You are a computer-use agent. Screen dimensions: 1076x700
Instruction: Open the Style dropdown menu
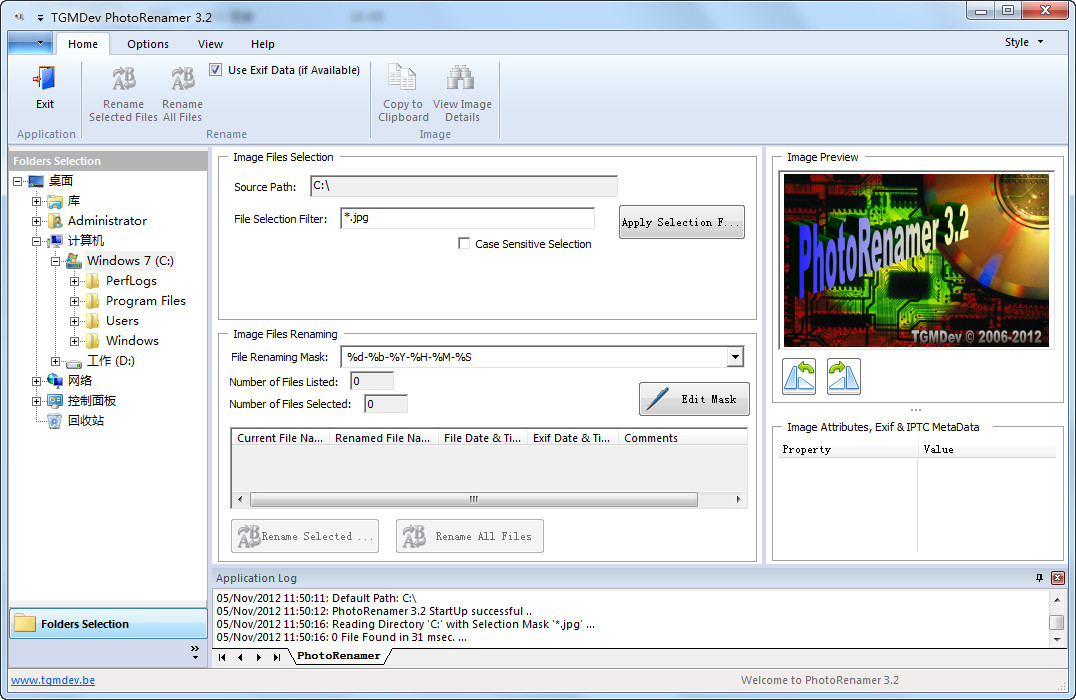[x=1024, y=43]
